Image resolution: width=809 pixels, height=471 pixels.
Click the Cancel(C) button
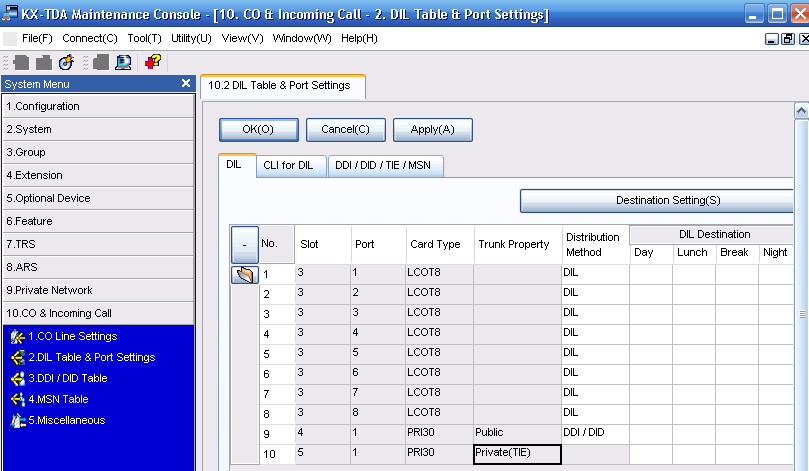pyautogui.click(x=346, y=129)
